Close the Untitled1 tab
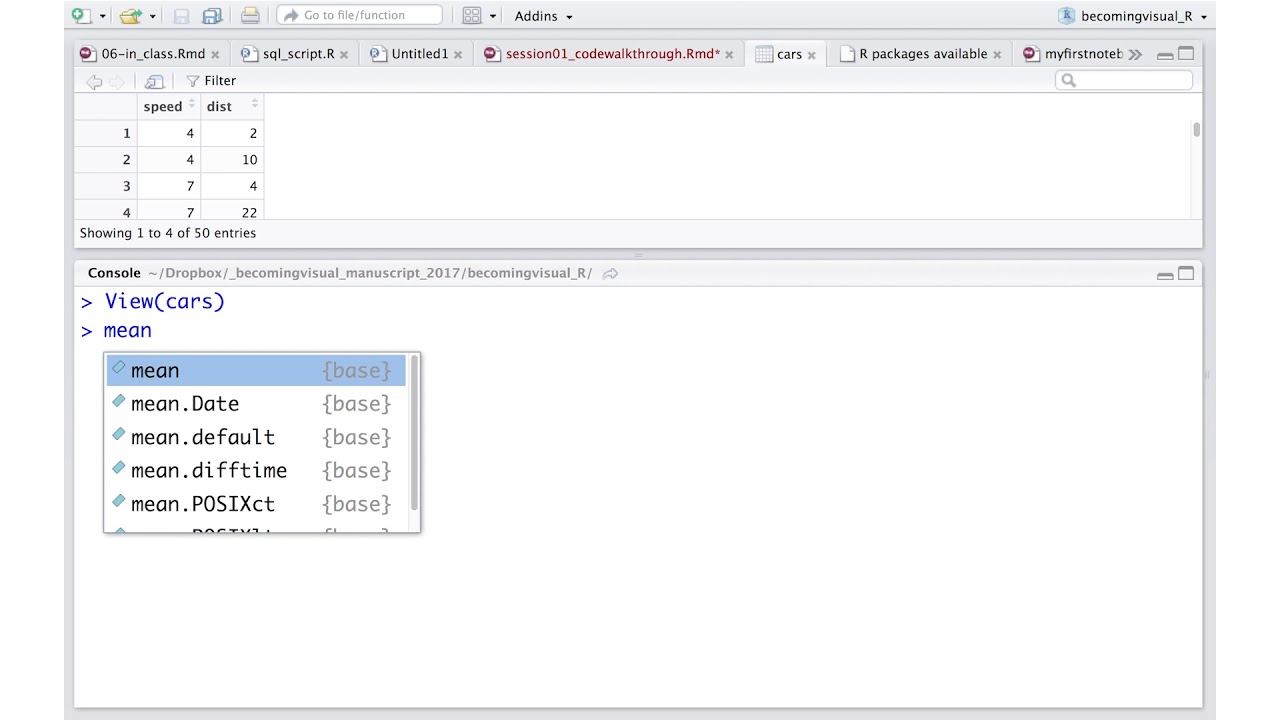The width and height of the screenshot is (1280, 720). coord(458,55)
